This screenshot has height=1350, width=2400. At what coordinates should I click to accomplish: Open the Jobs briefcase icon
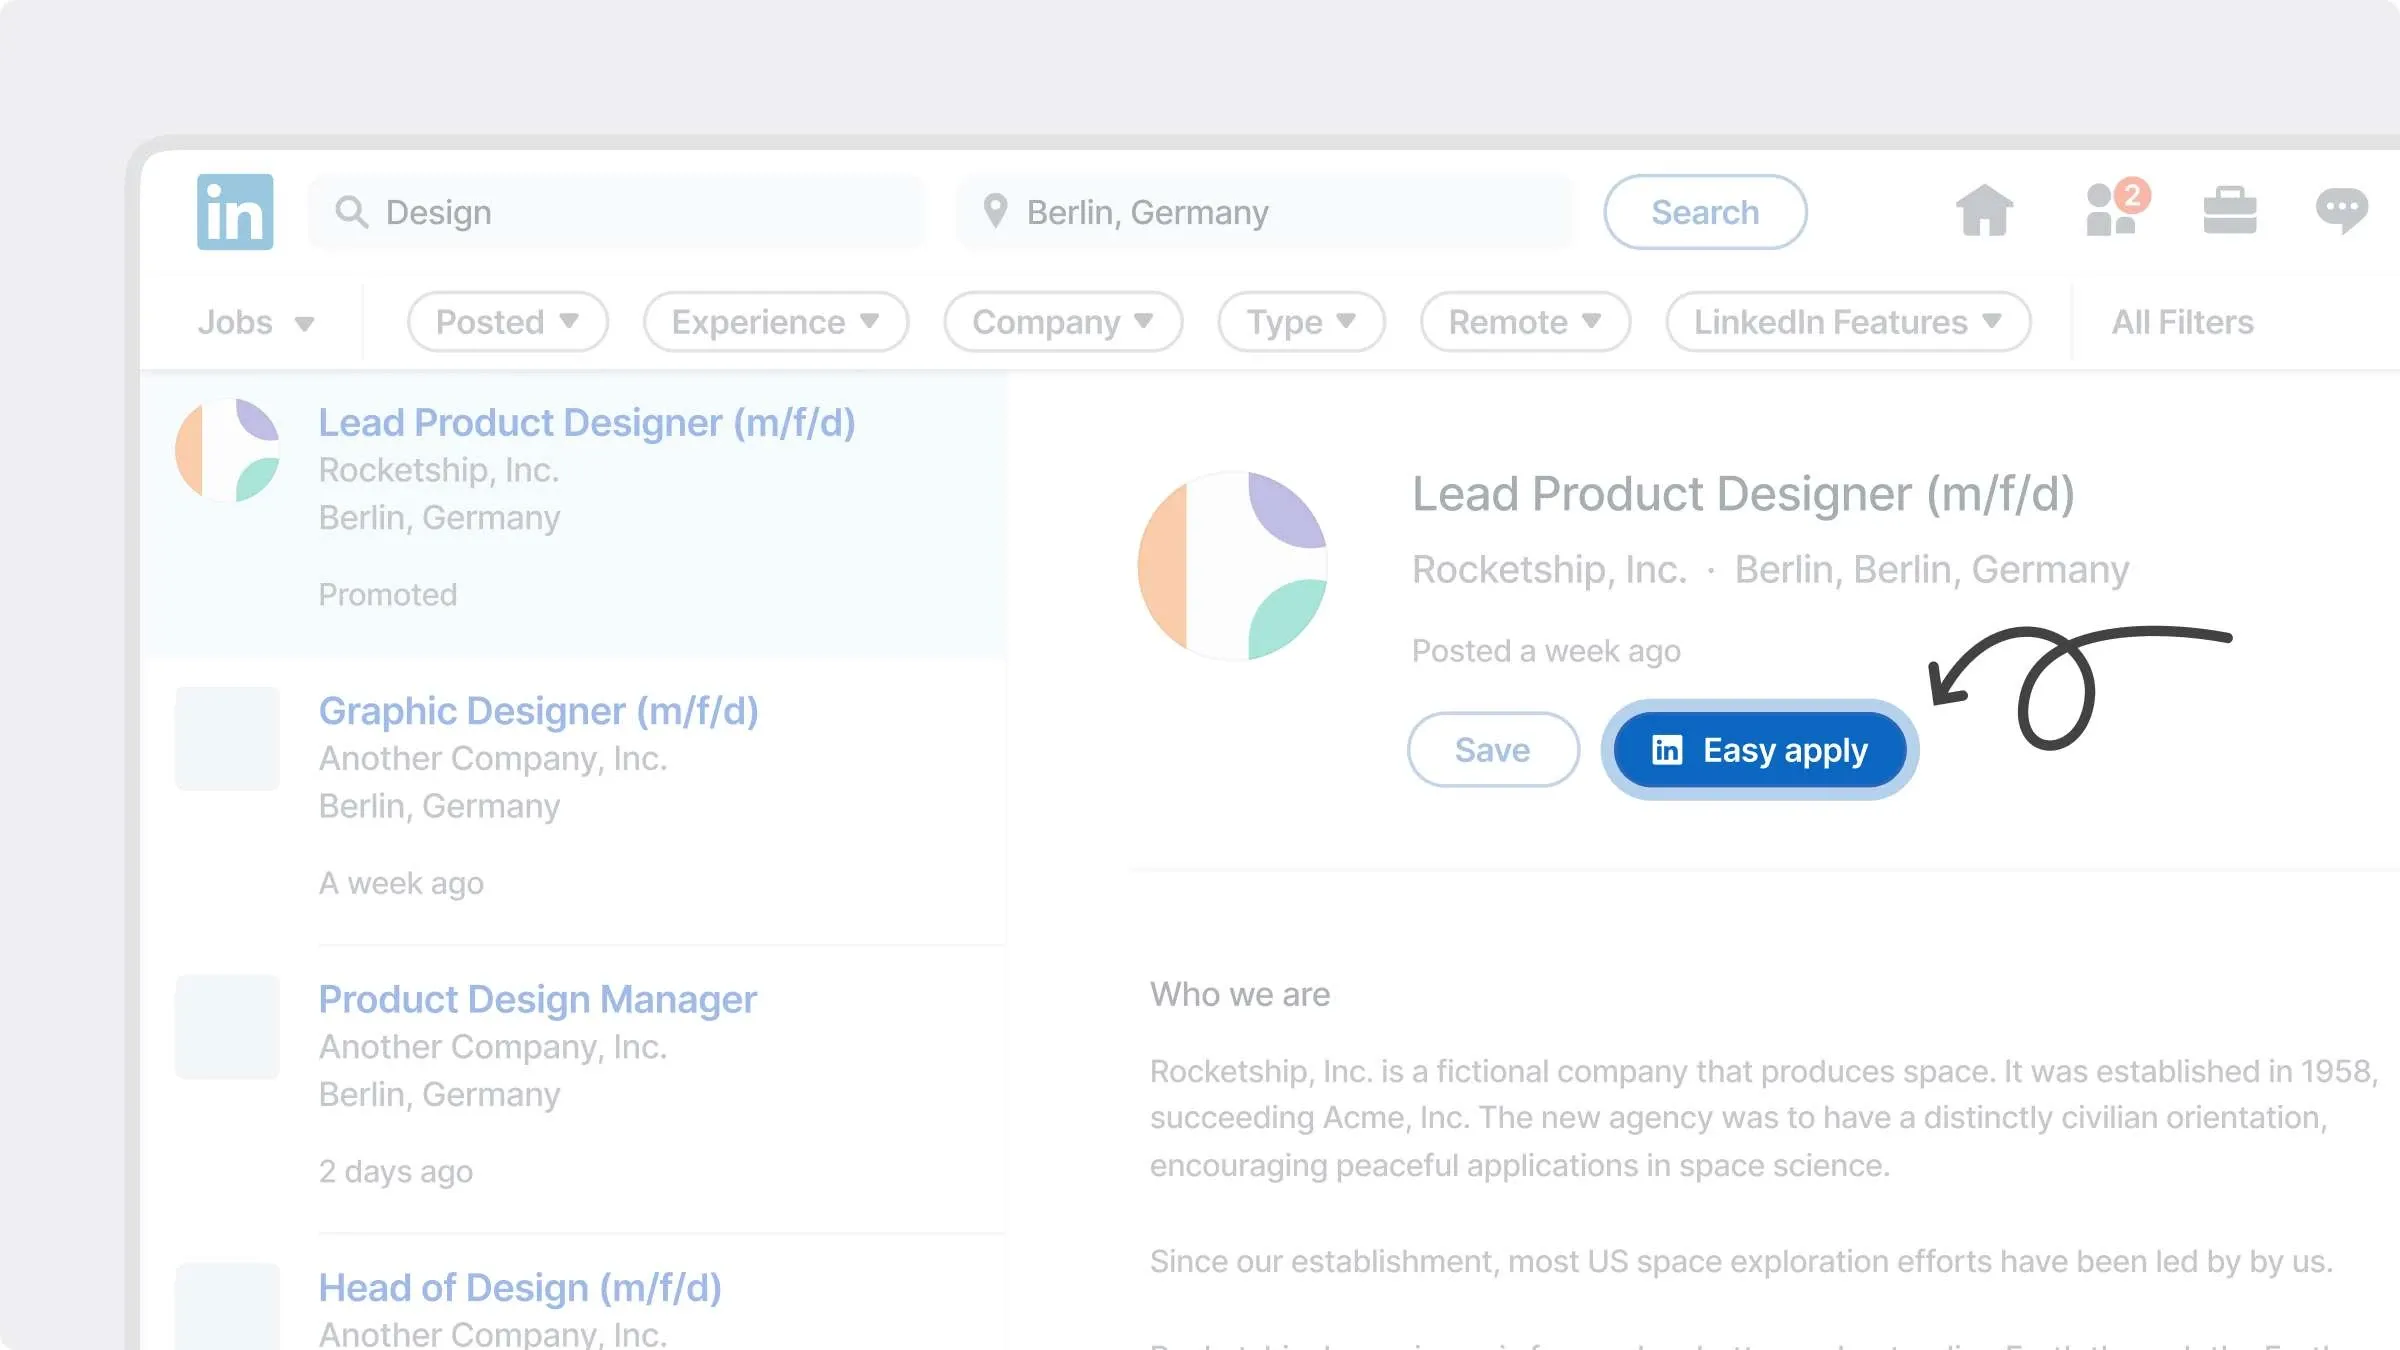[x=2230, y=211]
